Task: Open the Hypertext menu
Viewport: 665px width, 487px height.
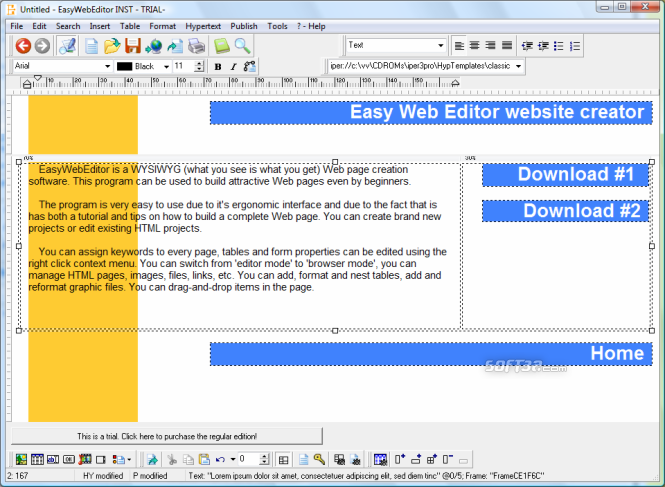Action: [x=203, y=26]
